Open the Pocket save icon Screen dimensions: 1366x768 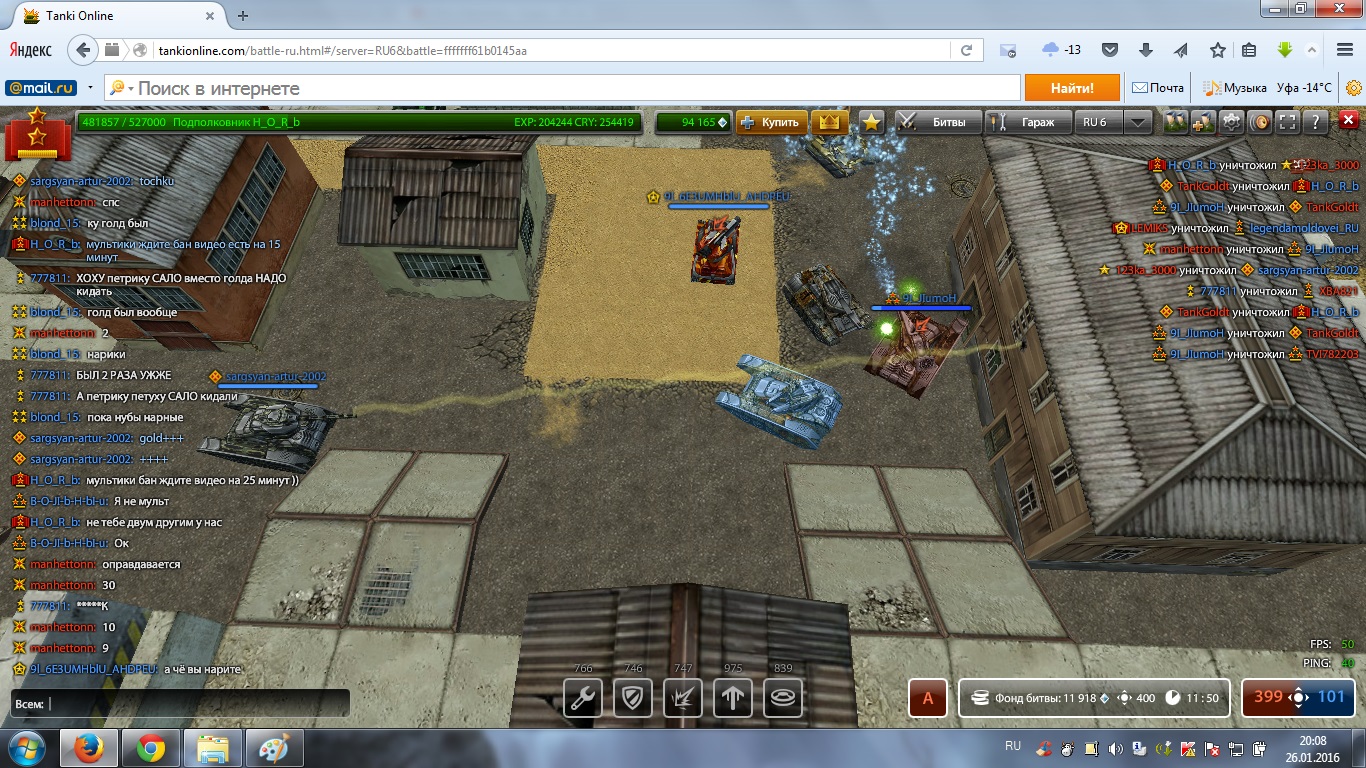coord(1110,50)
